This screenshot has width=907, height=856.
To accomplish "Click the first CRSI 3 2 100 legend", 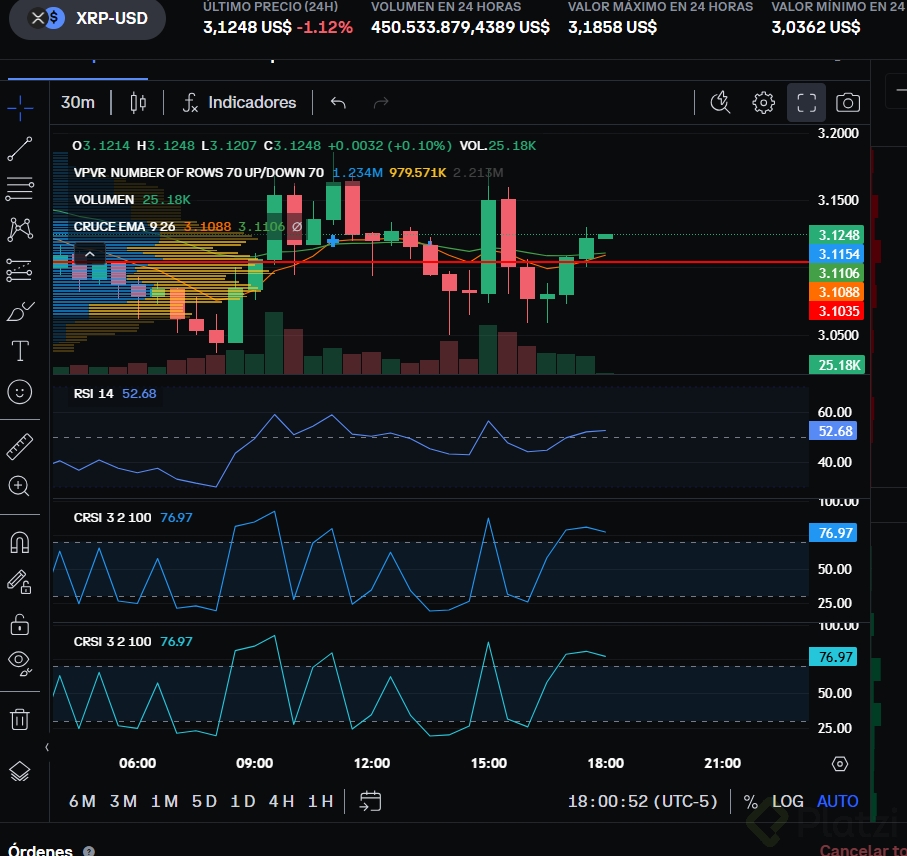I will click(x=112, y=518).
